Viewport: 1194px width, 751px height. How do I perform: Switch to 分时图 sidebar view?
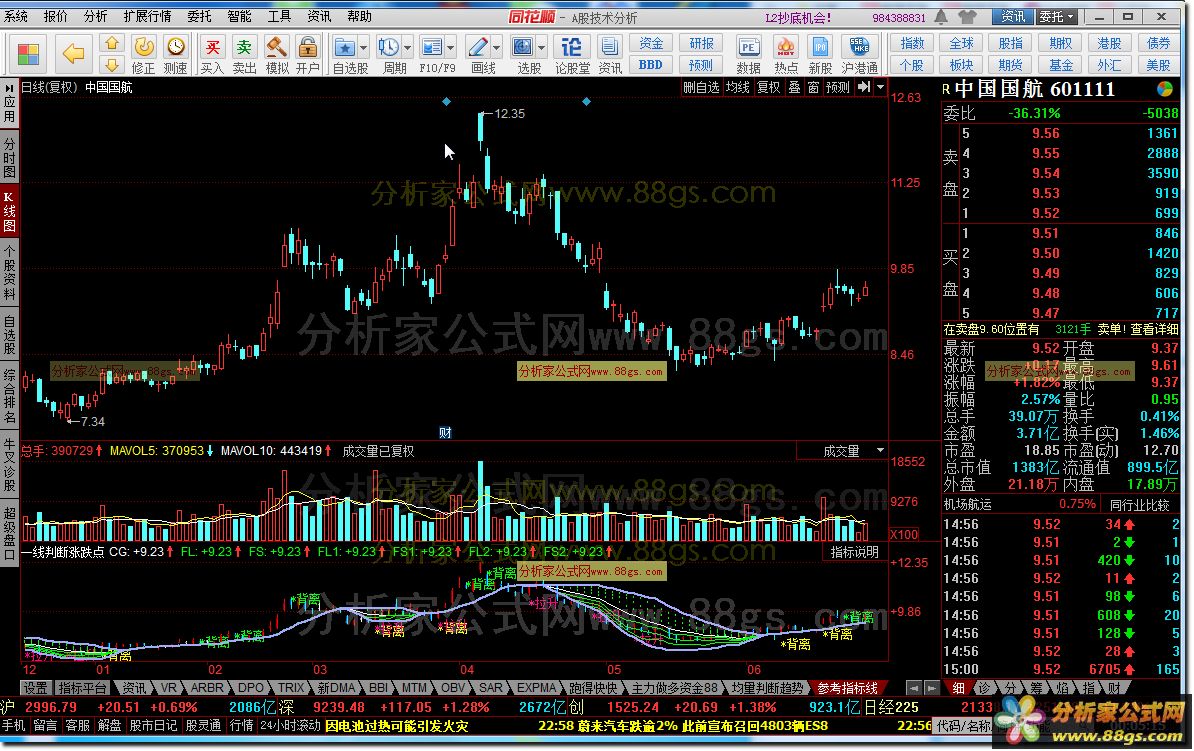click(9, 158)
